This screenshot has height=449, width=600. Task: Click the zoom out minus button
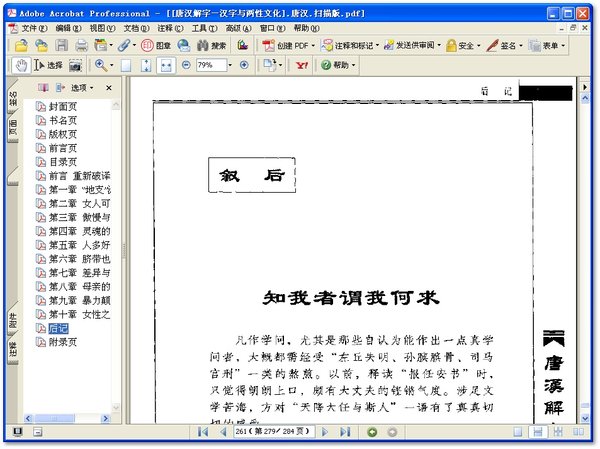coord(186,65)
